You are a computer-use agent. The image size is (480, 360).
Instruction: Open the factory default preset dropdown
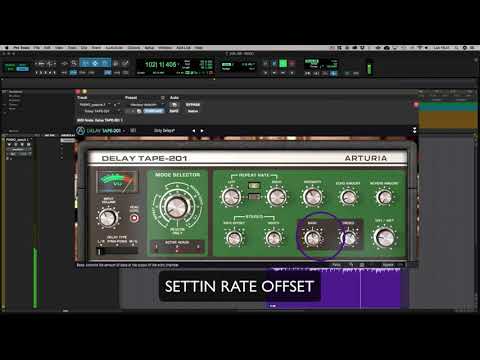click(x=144, y=105)
